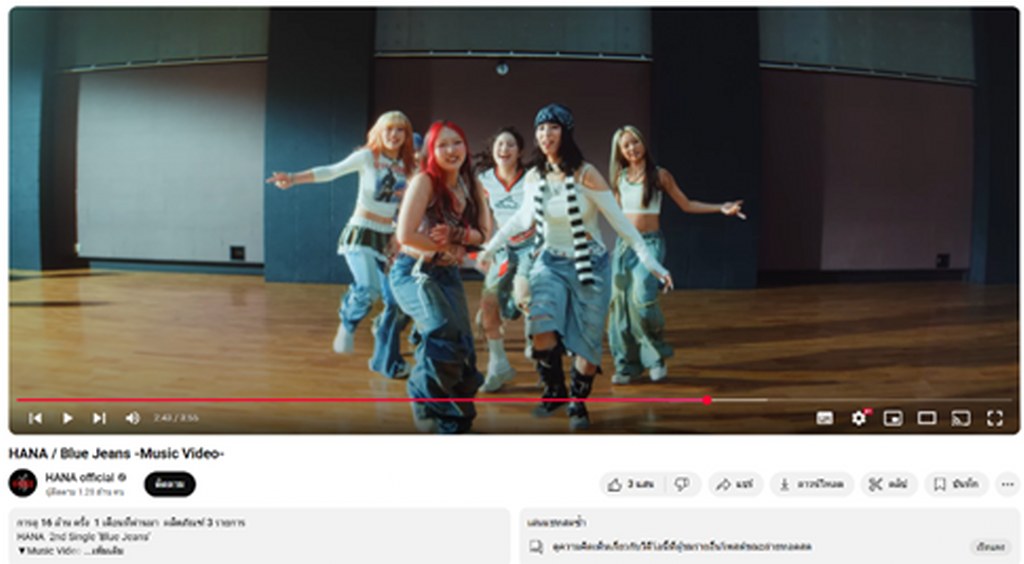Click '2nd Single Blue Jeans' description text

99,537
